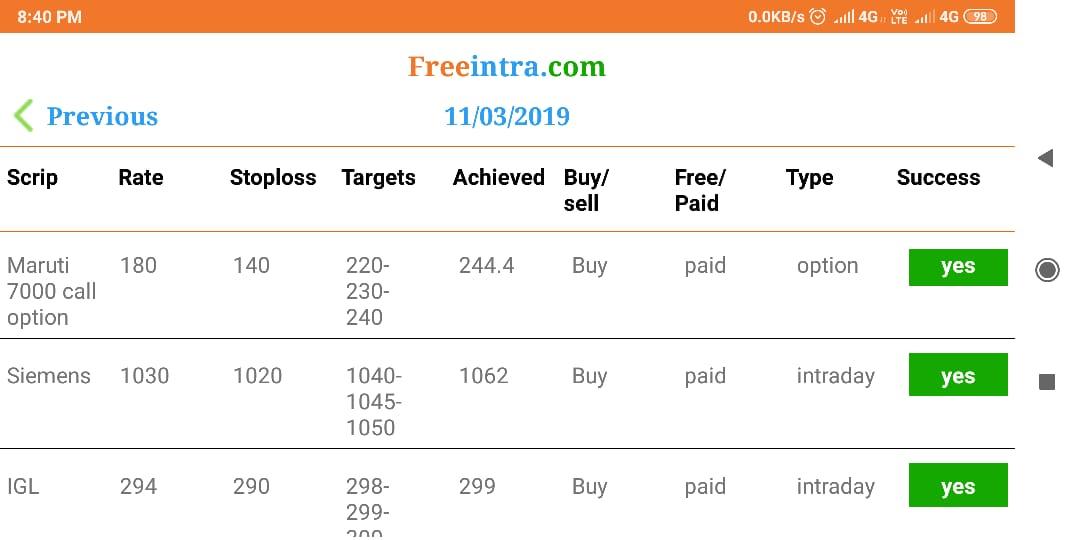Tap the battery indicator in status bar
Viewport: 1080px width, 540px height.
point(979,17)
